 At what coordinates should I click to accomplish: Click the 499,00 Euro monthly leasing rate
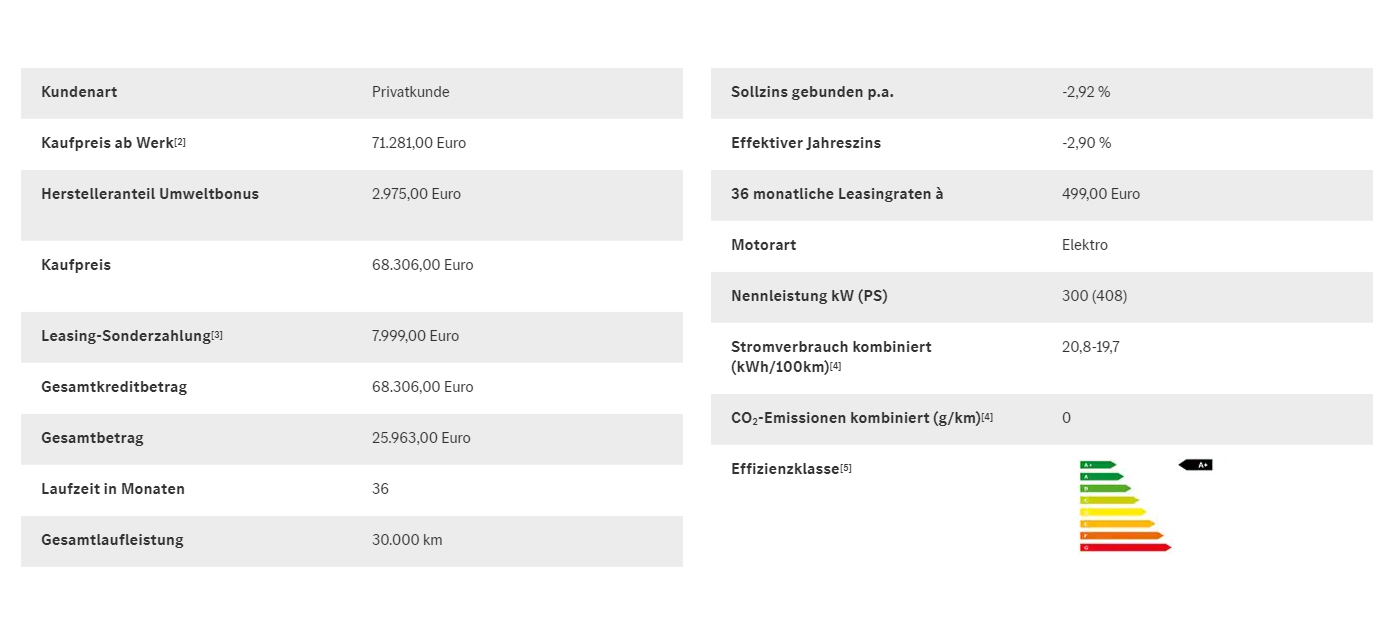pyautogui.click(x=1100, y=194)
